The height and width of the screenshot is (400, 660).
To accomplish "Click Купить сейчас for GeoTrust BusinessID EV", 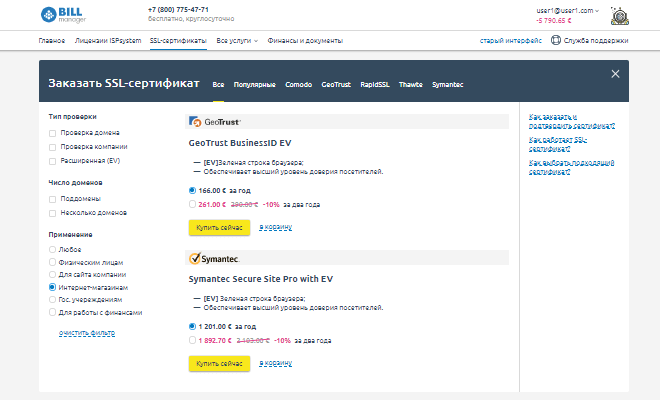I will (x=219, y=227).
